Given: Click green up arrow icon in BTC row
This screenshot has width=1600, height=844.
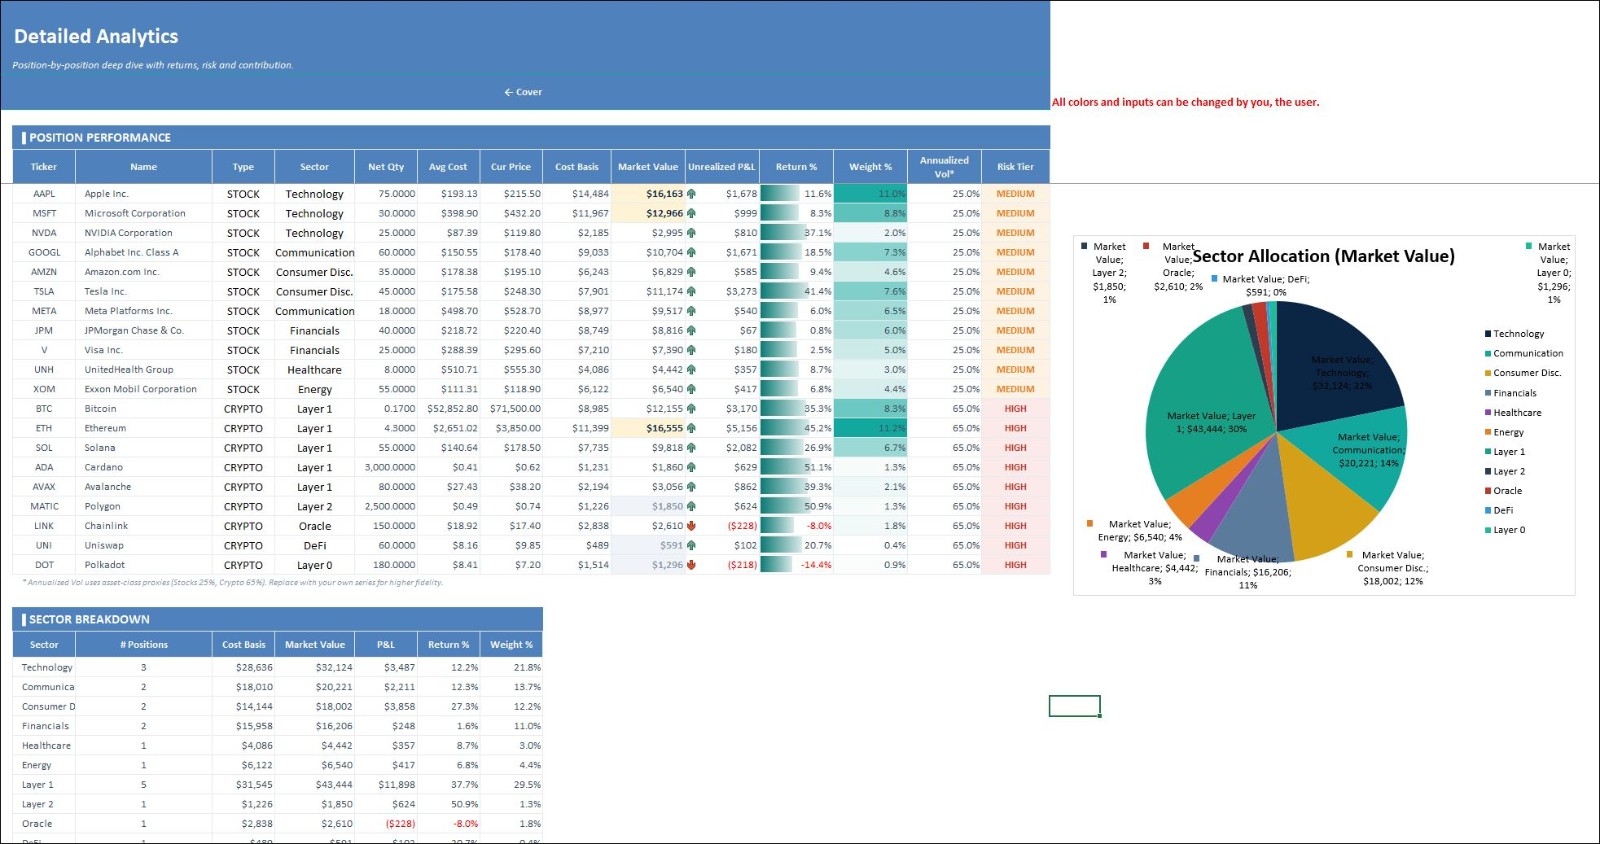Looking at the screenshot, I should (691, 408).
